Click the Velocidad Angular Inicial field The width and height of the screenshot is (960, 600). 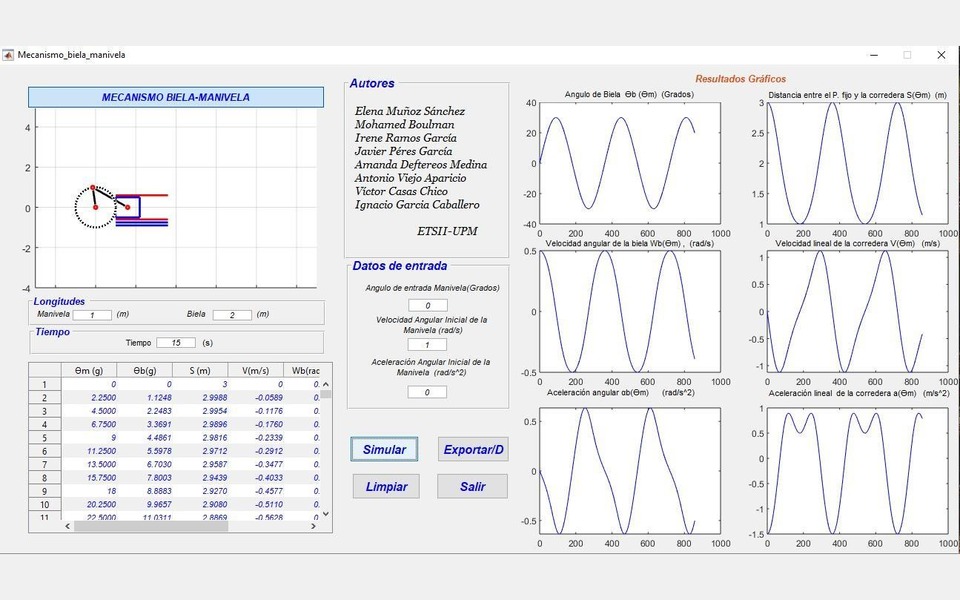coord(427,345)
